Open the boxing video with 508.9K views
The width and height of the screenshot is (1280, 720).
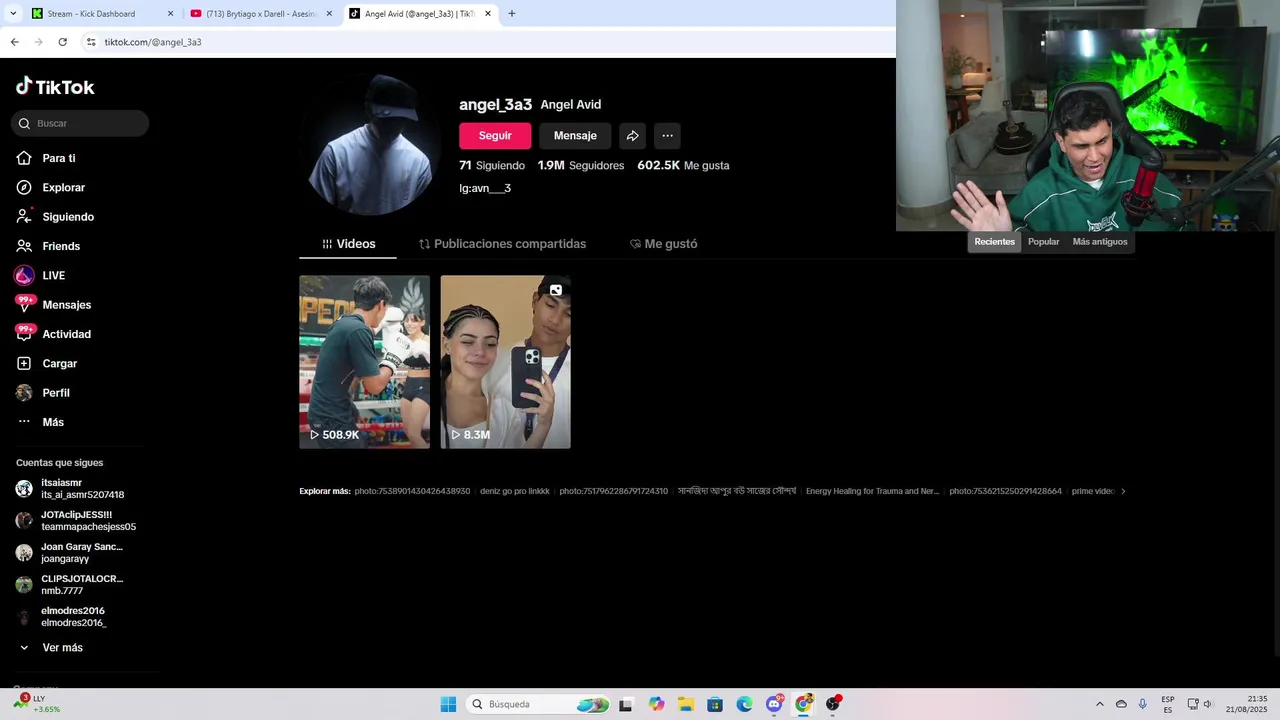pos(365,362)
